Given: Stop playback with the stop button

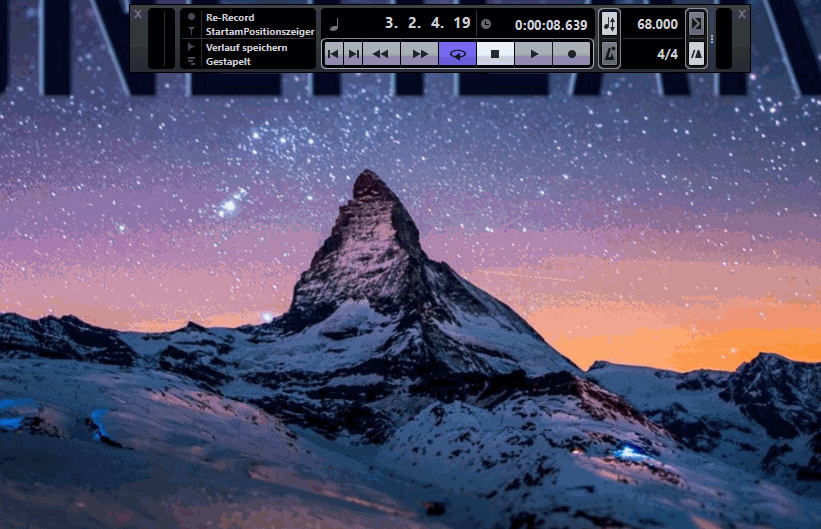Looking at the screenshot, I should tap(495, 54).
